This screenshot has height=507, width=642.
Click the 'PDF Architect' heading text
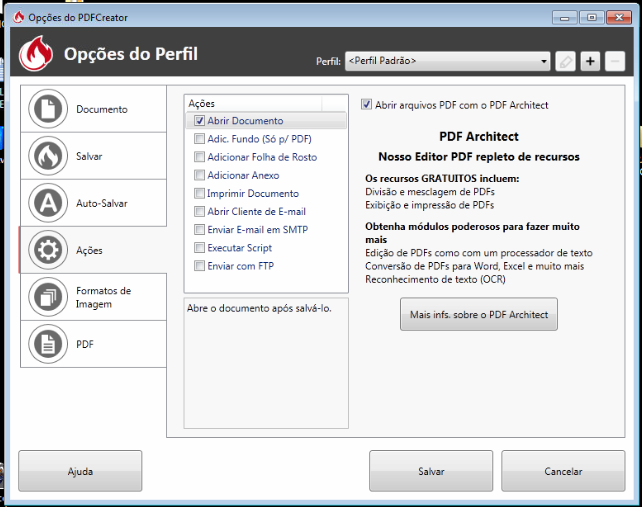coord(479,136)
